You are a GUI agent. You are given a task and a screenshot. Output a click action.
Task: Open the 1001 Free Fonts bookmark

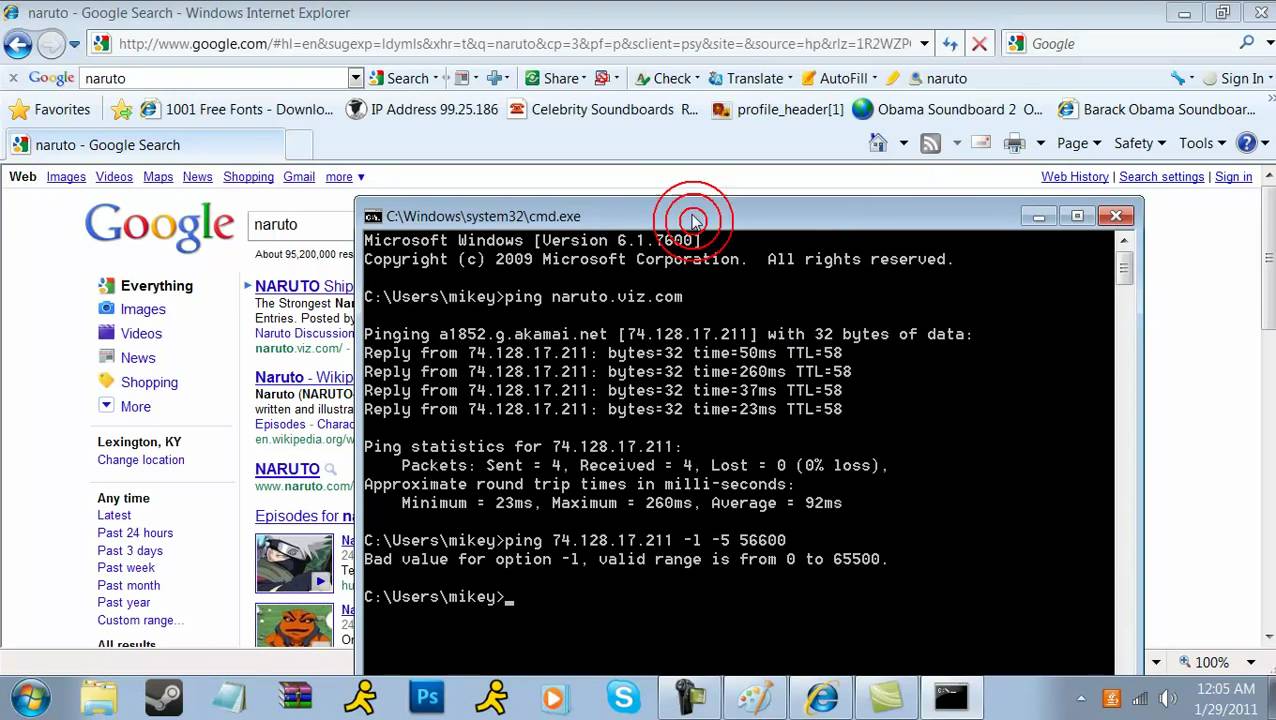coord(237,109)
